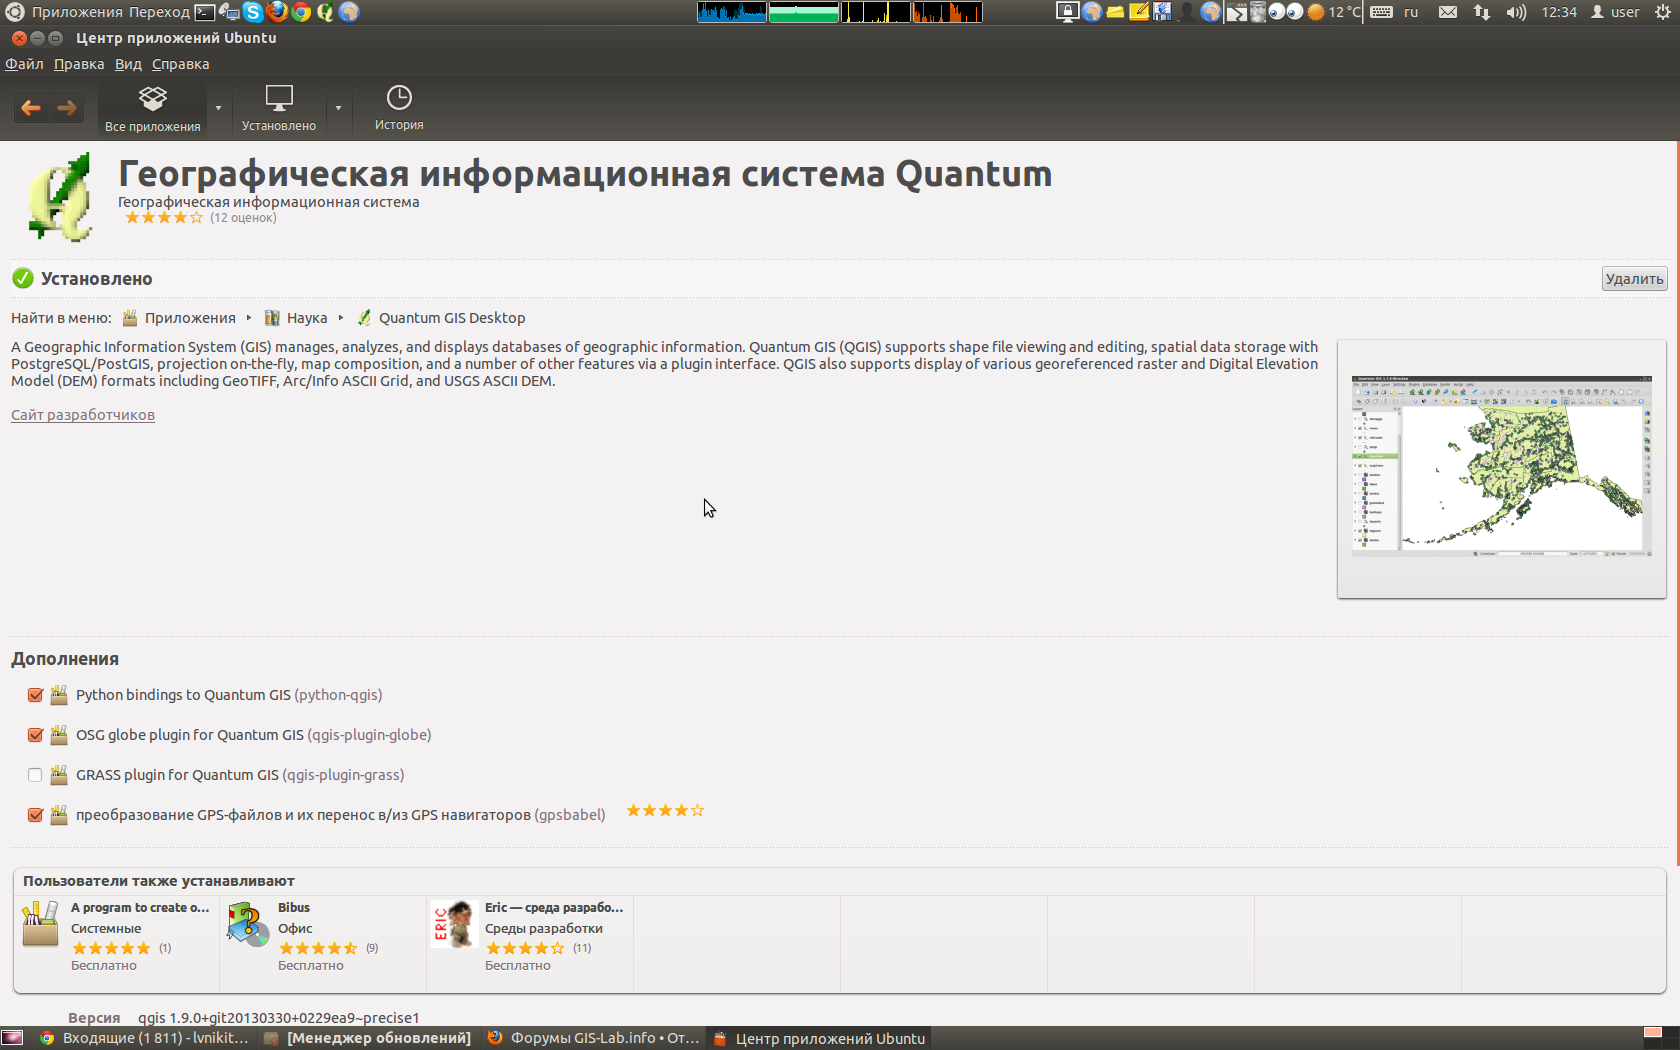
Task: Expand the Installed dropdown arrow
Action: tap(338, 108)
